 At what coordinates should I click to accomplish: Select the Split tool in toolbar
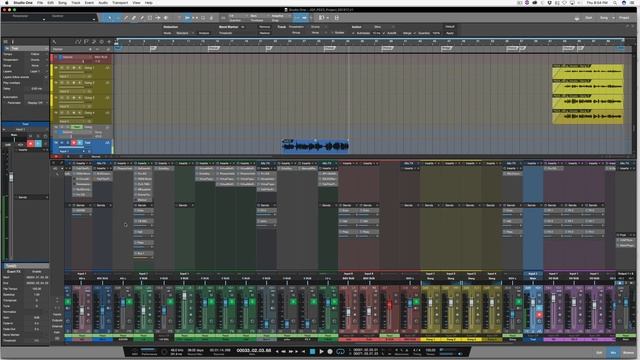126,18
